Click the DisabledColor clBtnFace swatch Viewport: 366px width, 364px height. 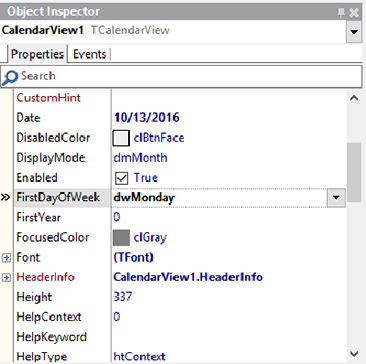pos(121,138)
